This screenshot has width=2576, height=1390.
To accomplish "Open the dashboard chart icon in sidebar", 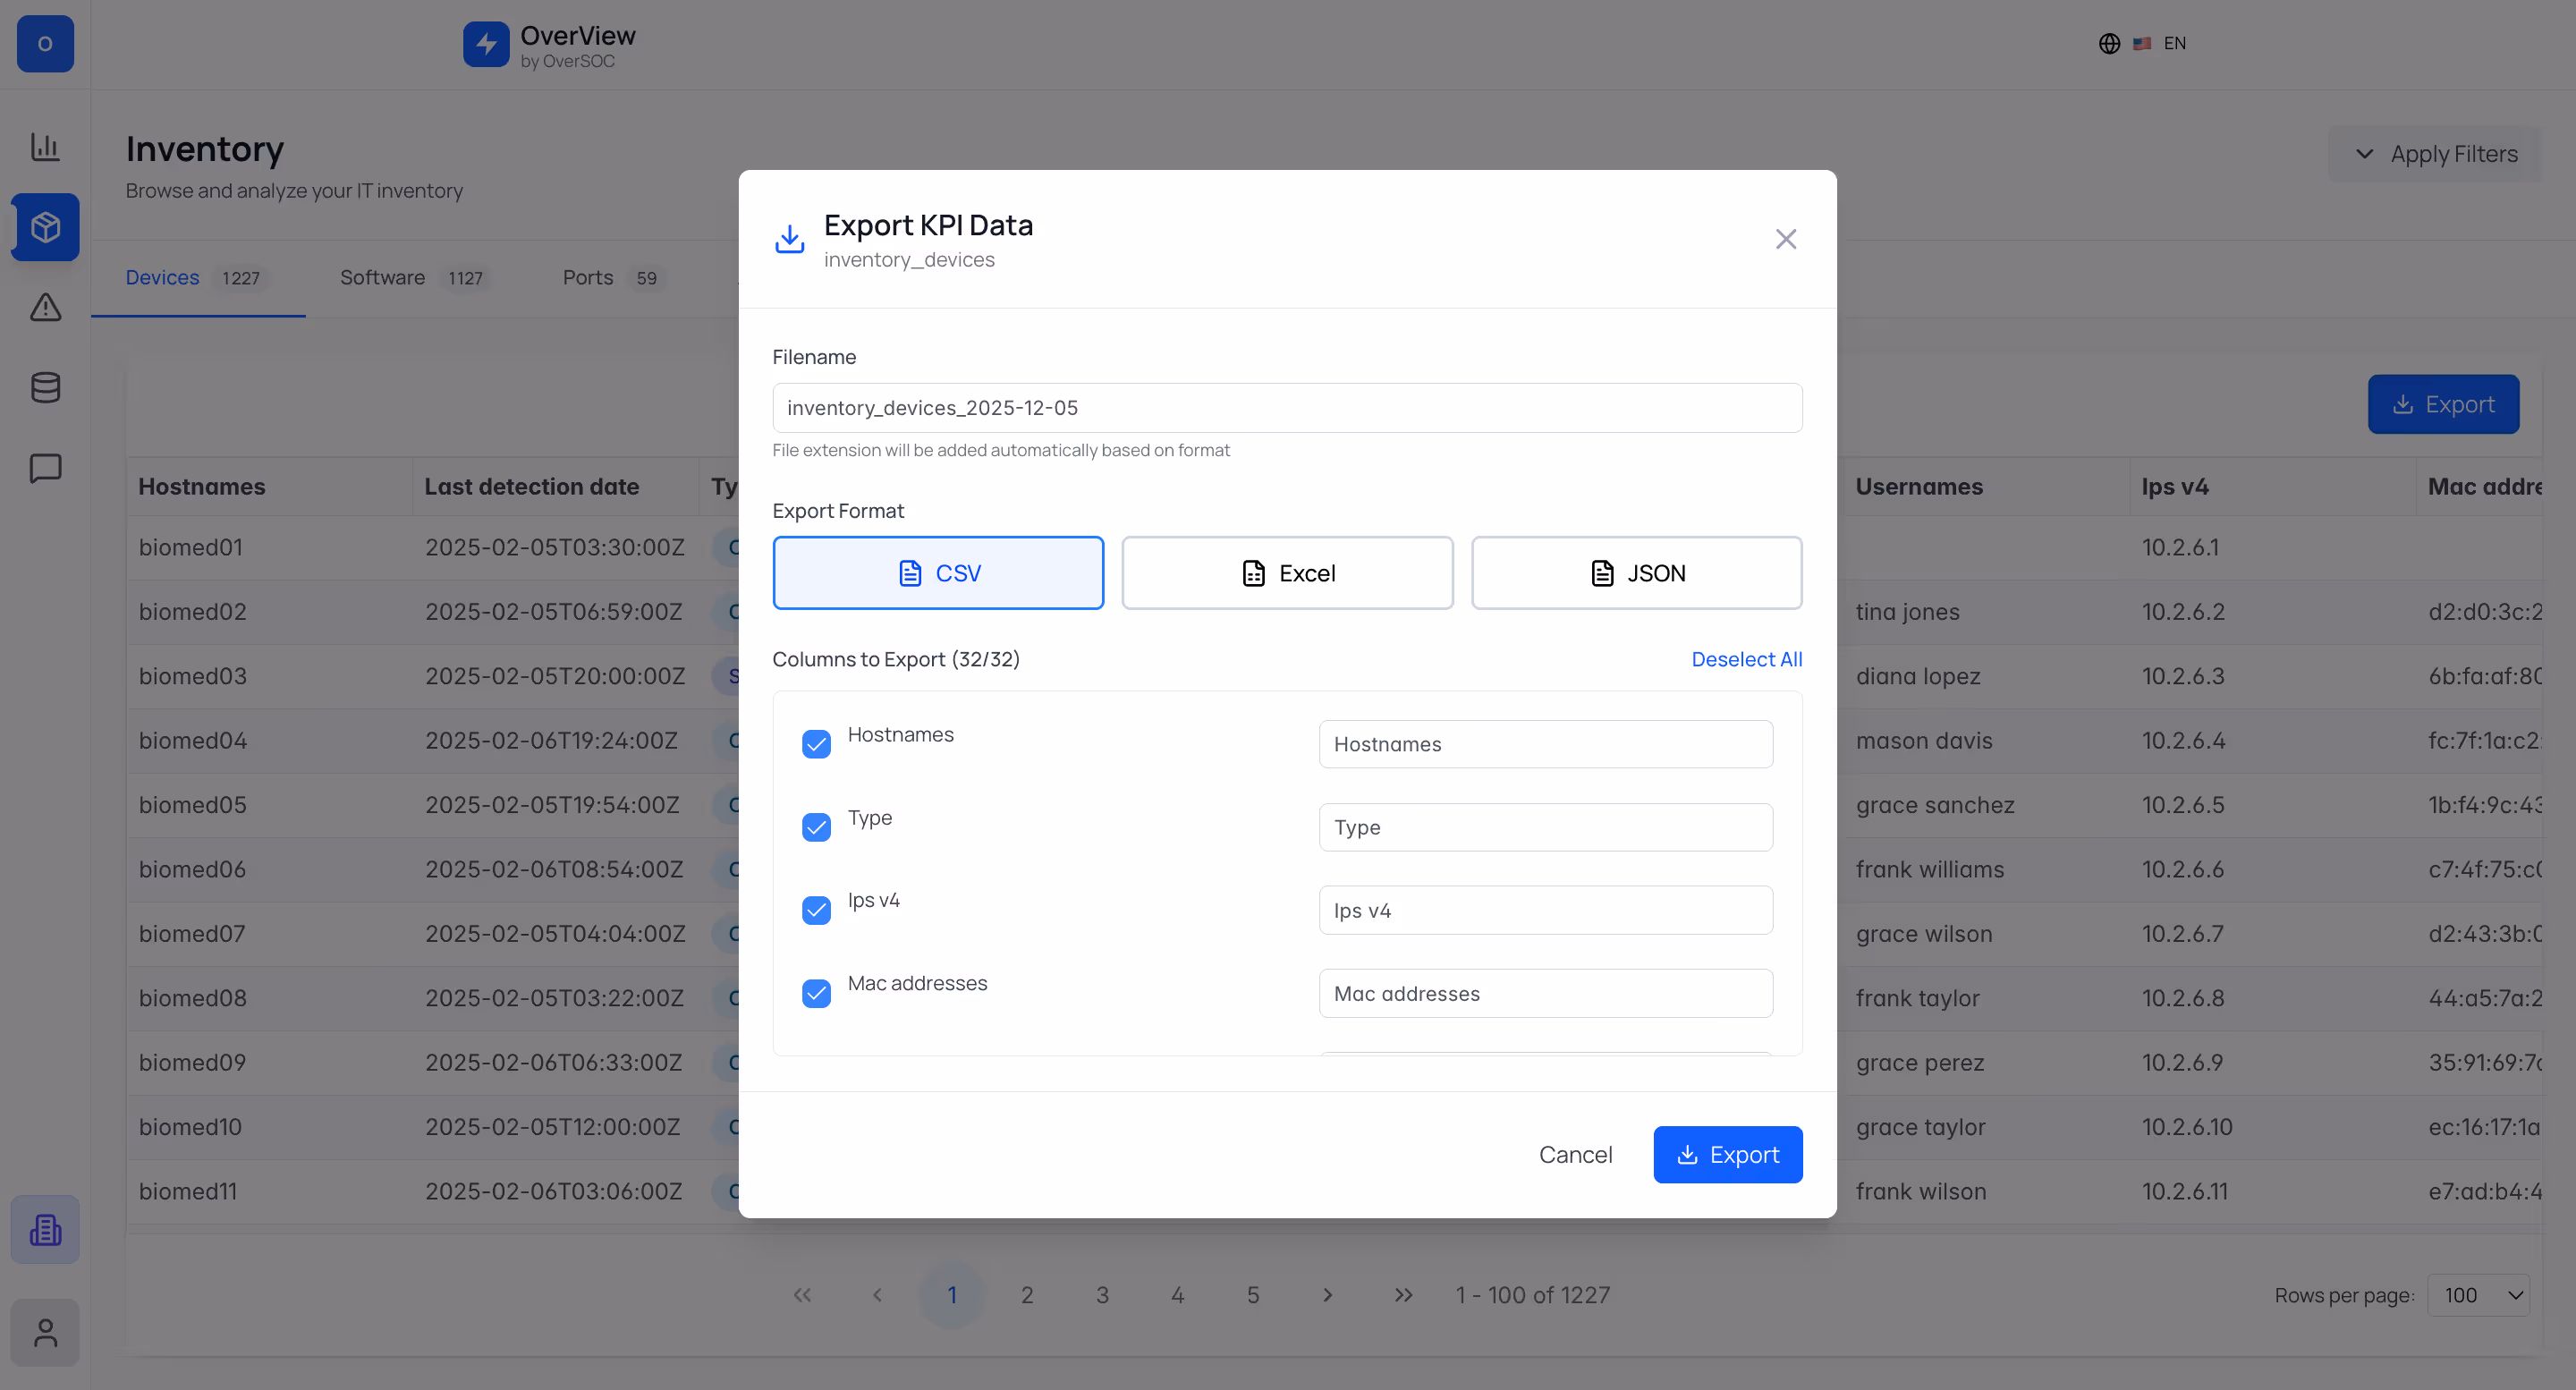I will [x=45, y=147].
